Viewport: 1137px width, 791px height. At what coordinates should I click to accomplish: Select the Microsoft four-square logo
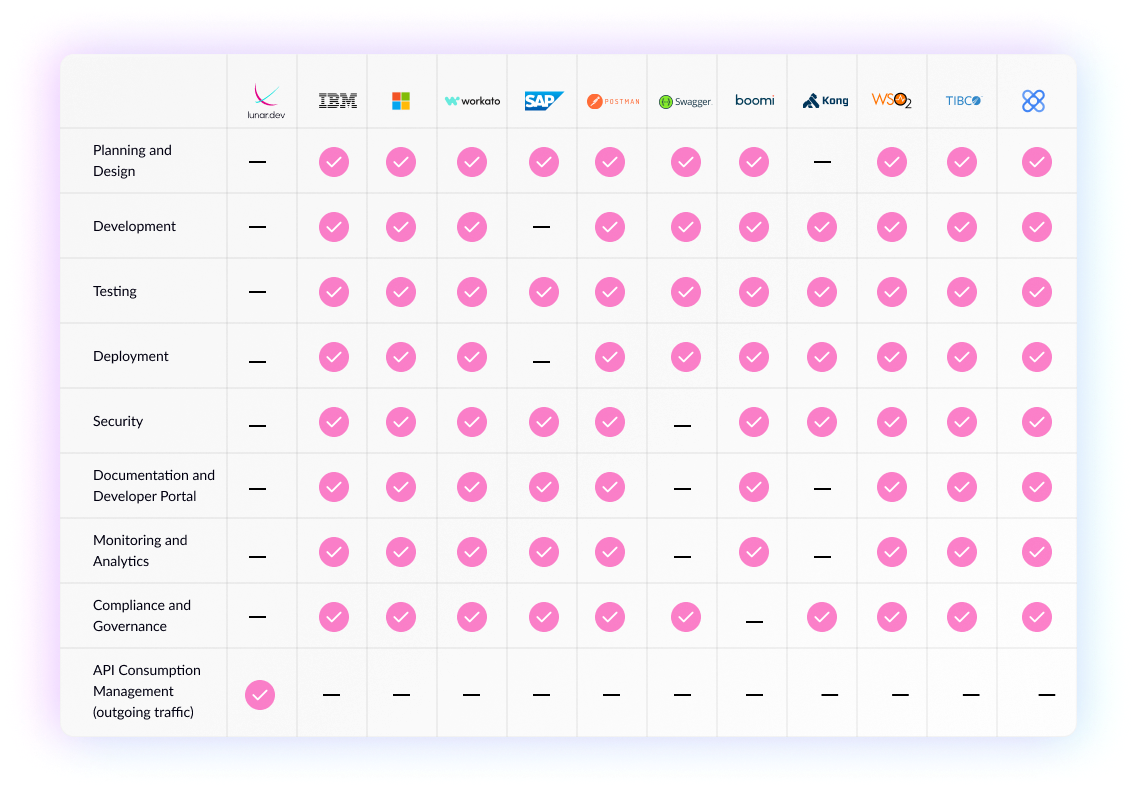pyautogui.click(x=401, y=101)
